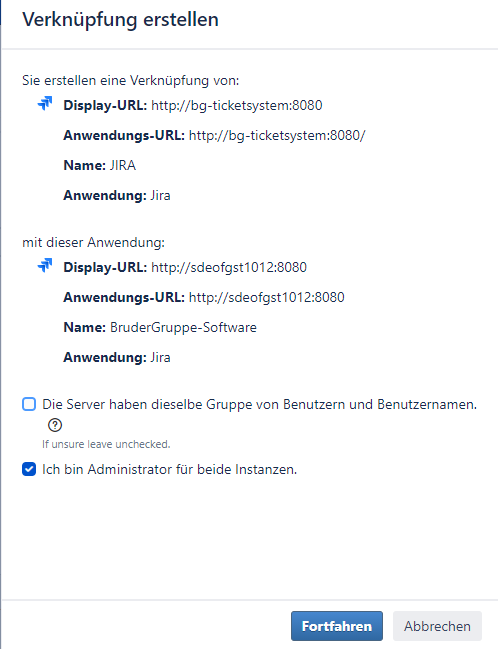The height and width of the screenshot is (649, 498).
Task: Click the name 'BruderGruppe-Software'
Action: point(183,327)
